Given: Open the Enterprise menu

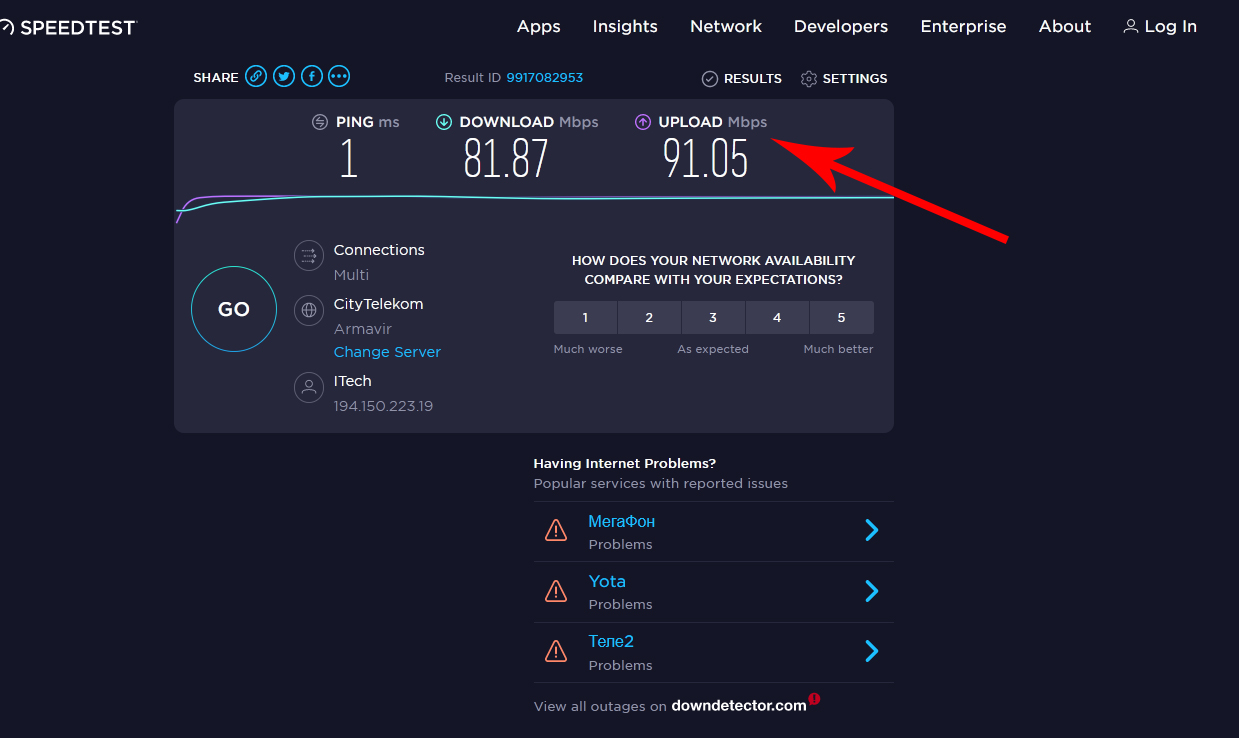Looking at the screenshot, I should tap(964, 27).
